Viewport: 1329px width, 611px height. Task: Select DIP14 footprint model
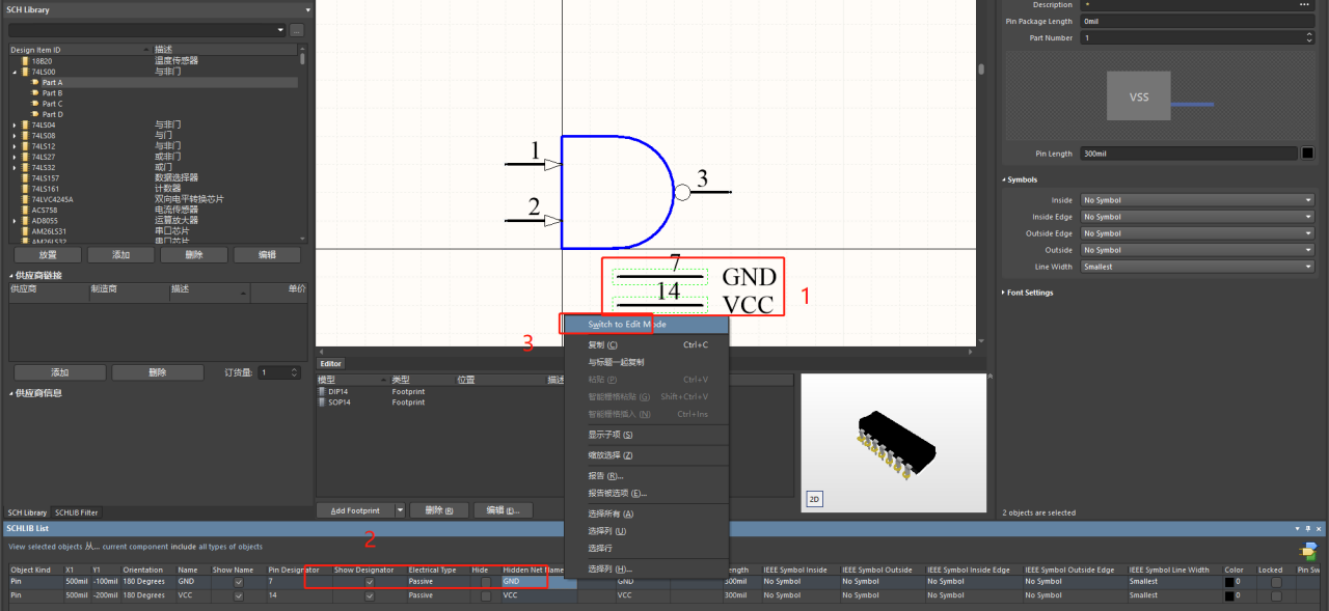click(x=338, y=392)
